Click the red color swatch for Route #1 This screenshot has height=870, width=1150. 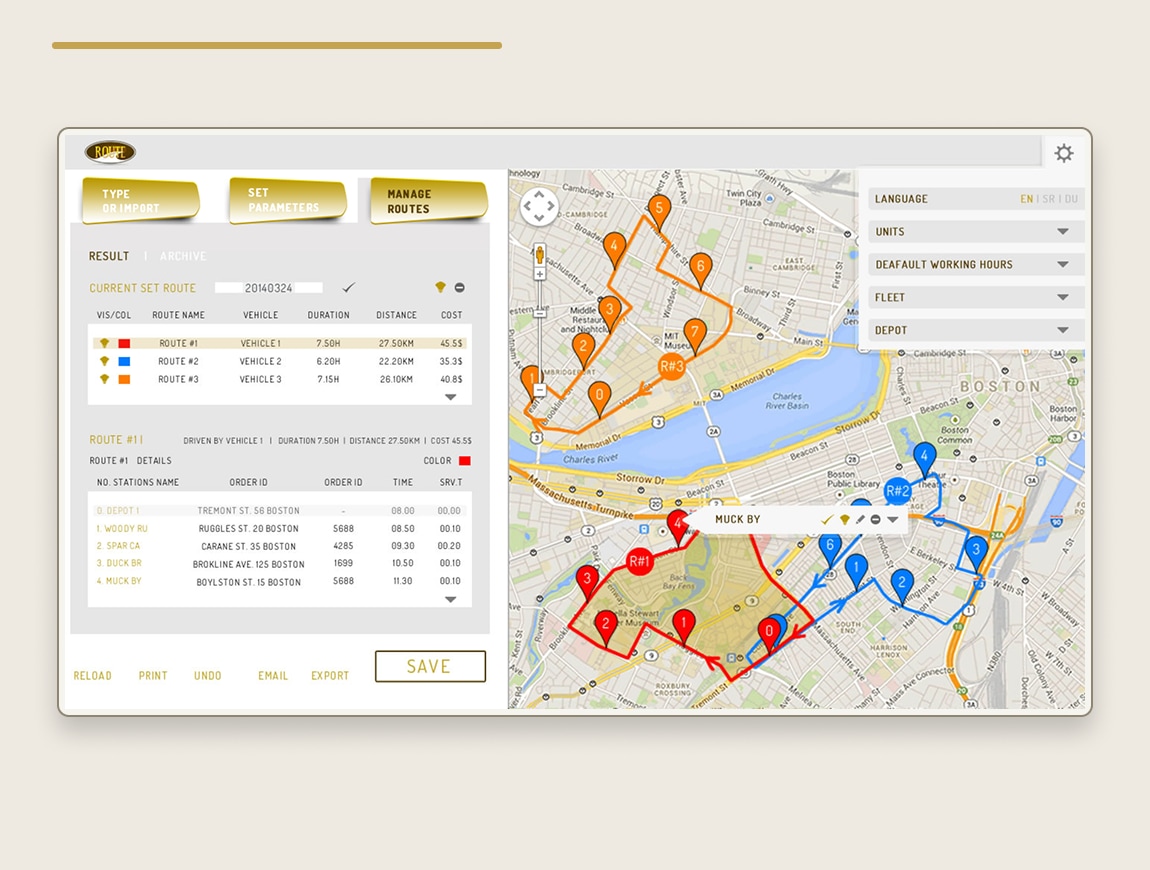(x=125, y=343)
